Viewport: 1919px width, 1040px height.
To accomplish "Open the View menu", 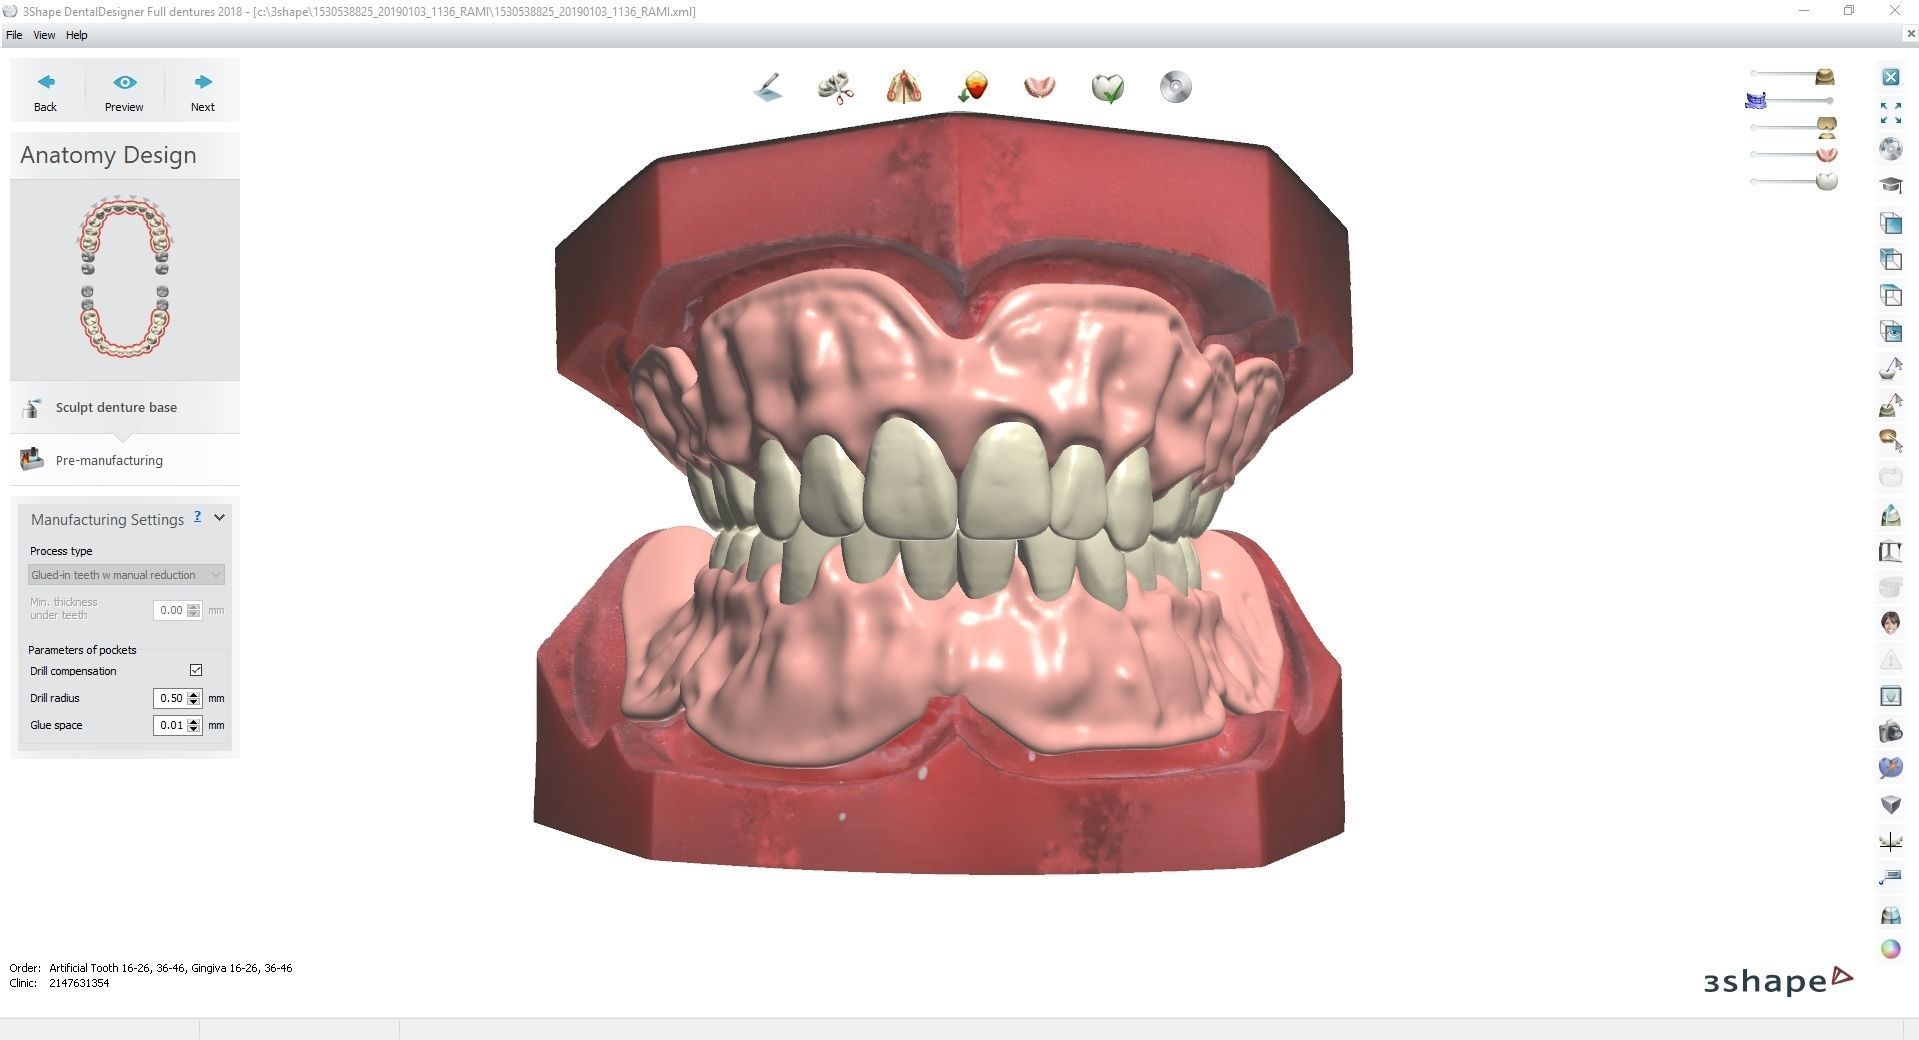I will [x=44, y=35].
